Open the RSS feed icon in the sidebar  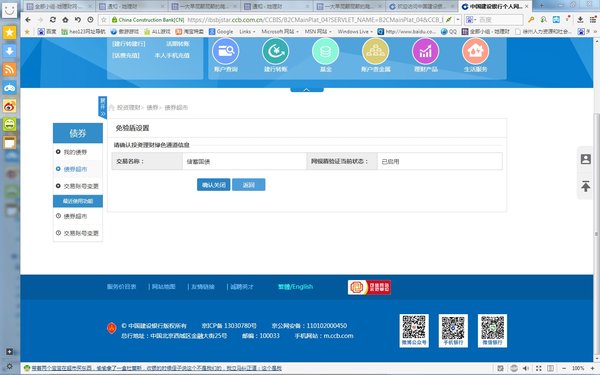[10, 69]
